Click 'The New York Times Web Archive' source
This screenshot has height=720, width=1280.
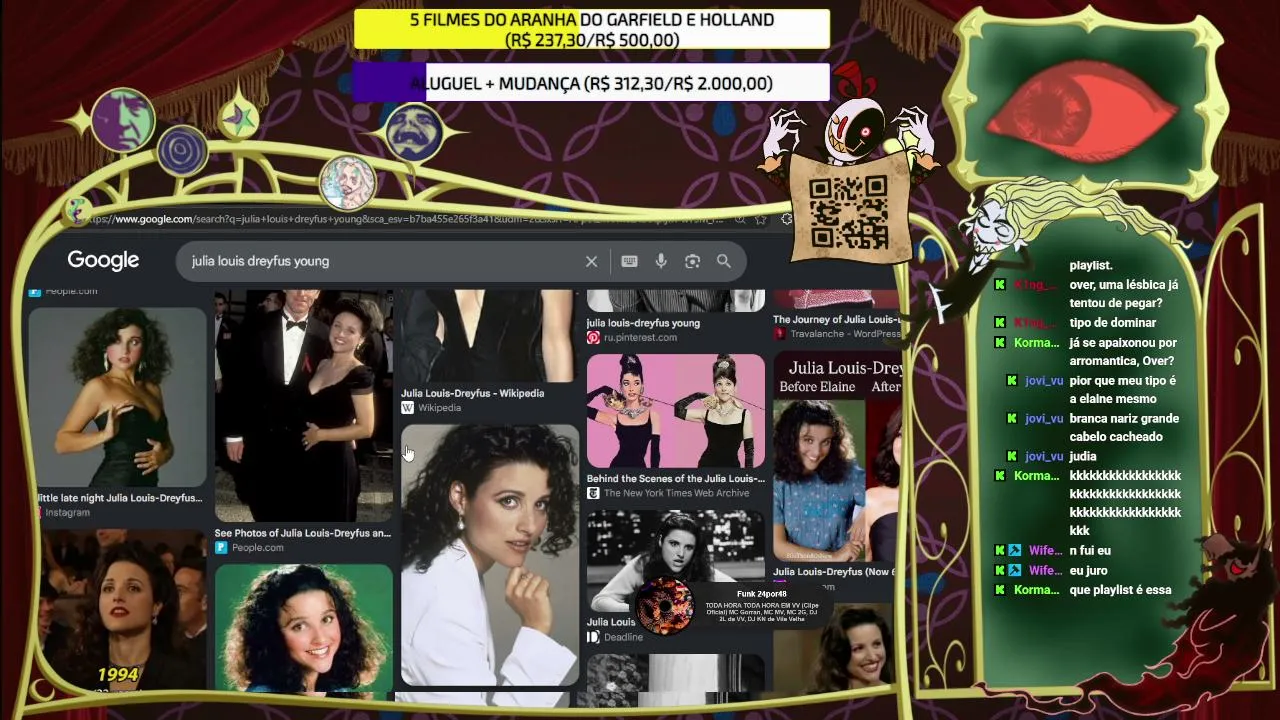click(676, 493)
